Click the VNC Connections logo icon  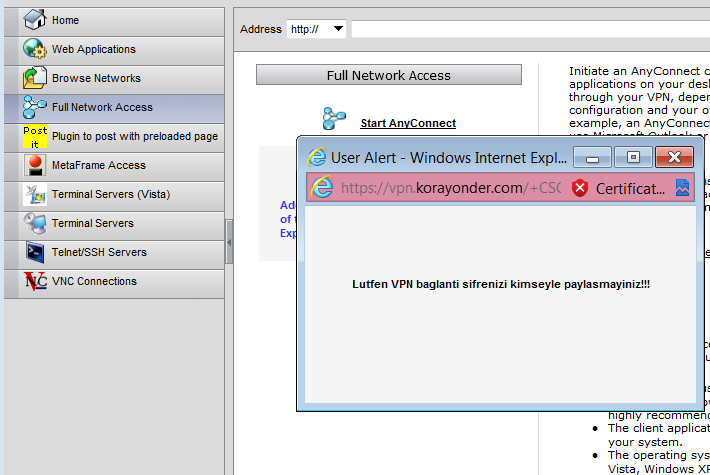(x=34, y=281)
